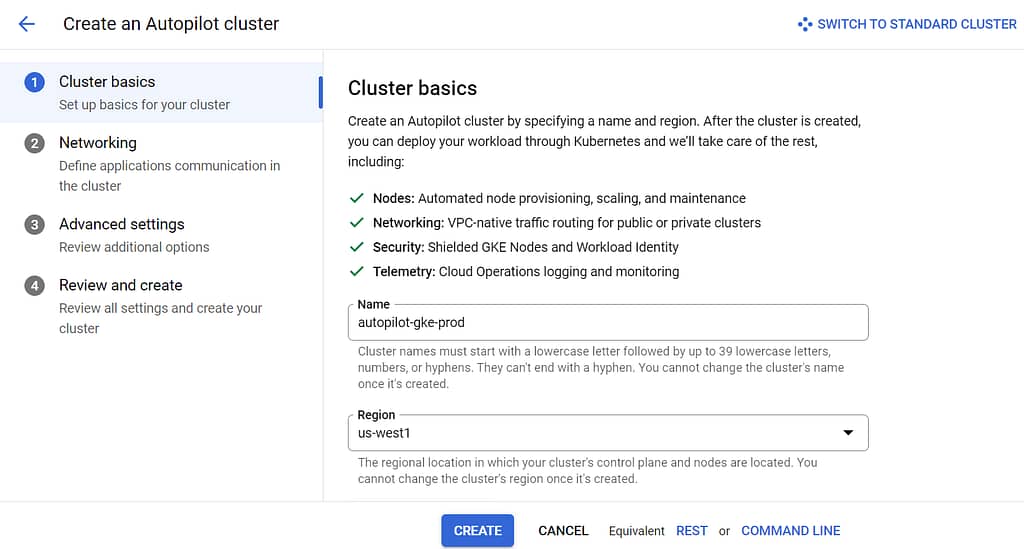Click the Standard cluster icon in header
This screenshot has height=549, width=1024.
[x=805, y=24]
